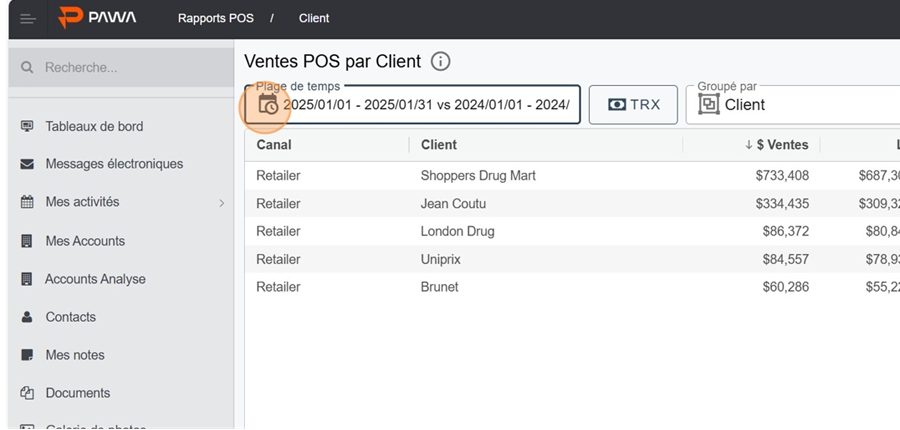
Task: Click the $86,372 sales value
Action: pyautogui.click(x=786, y=231)
